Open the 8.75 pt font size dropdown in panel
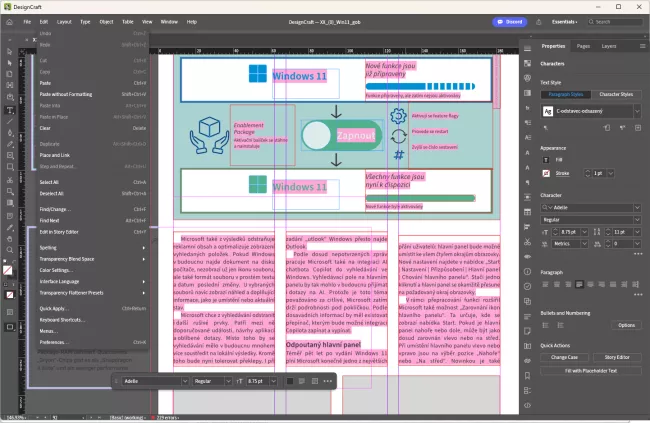This screenshot has height=423, width=650. click(x=584, y=232)
